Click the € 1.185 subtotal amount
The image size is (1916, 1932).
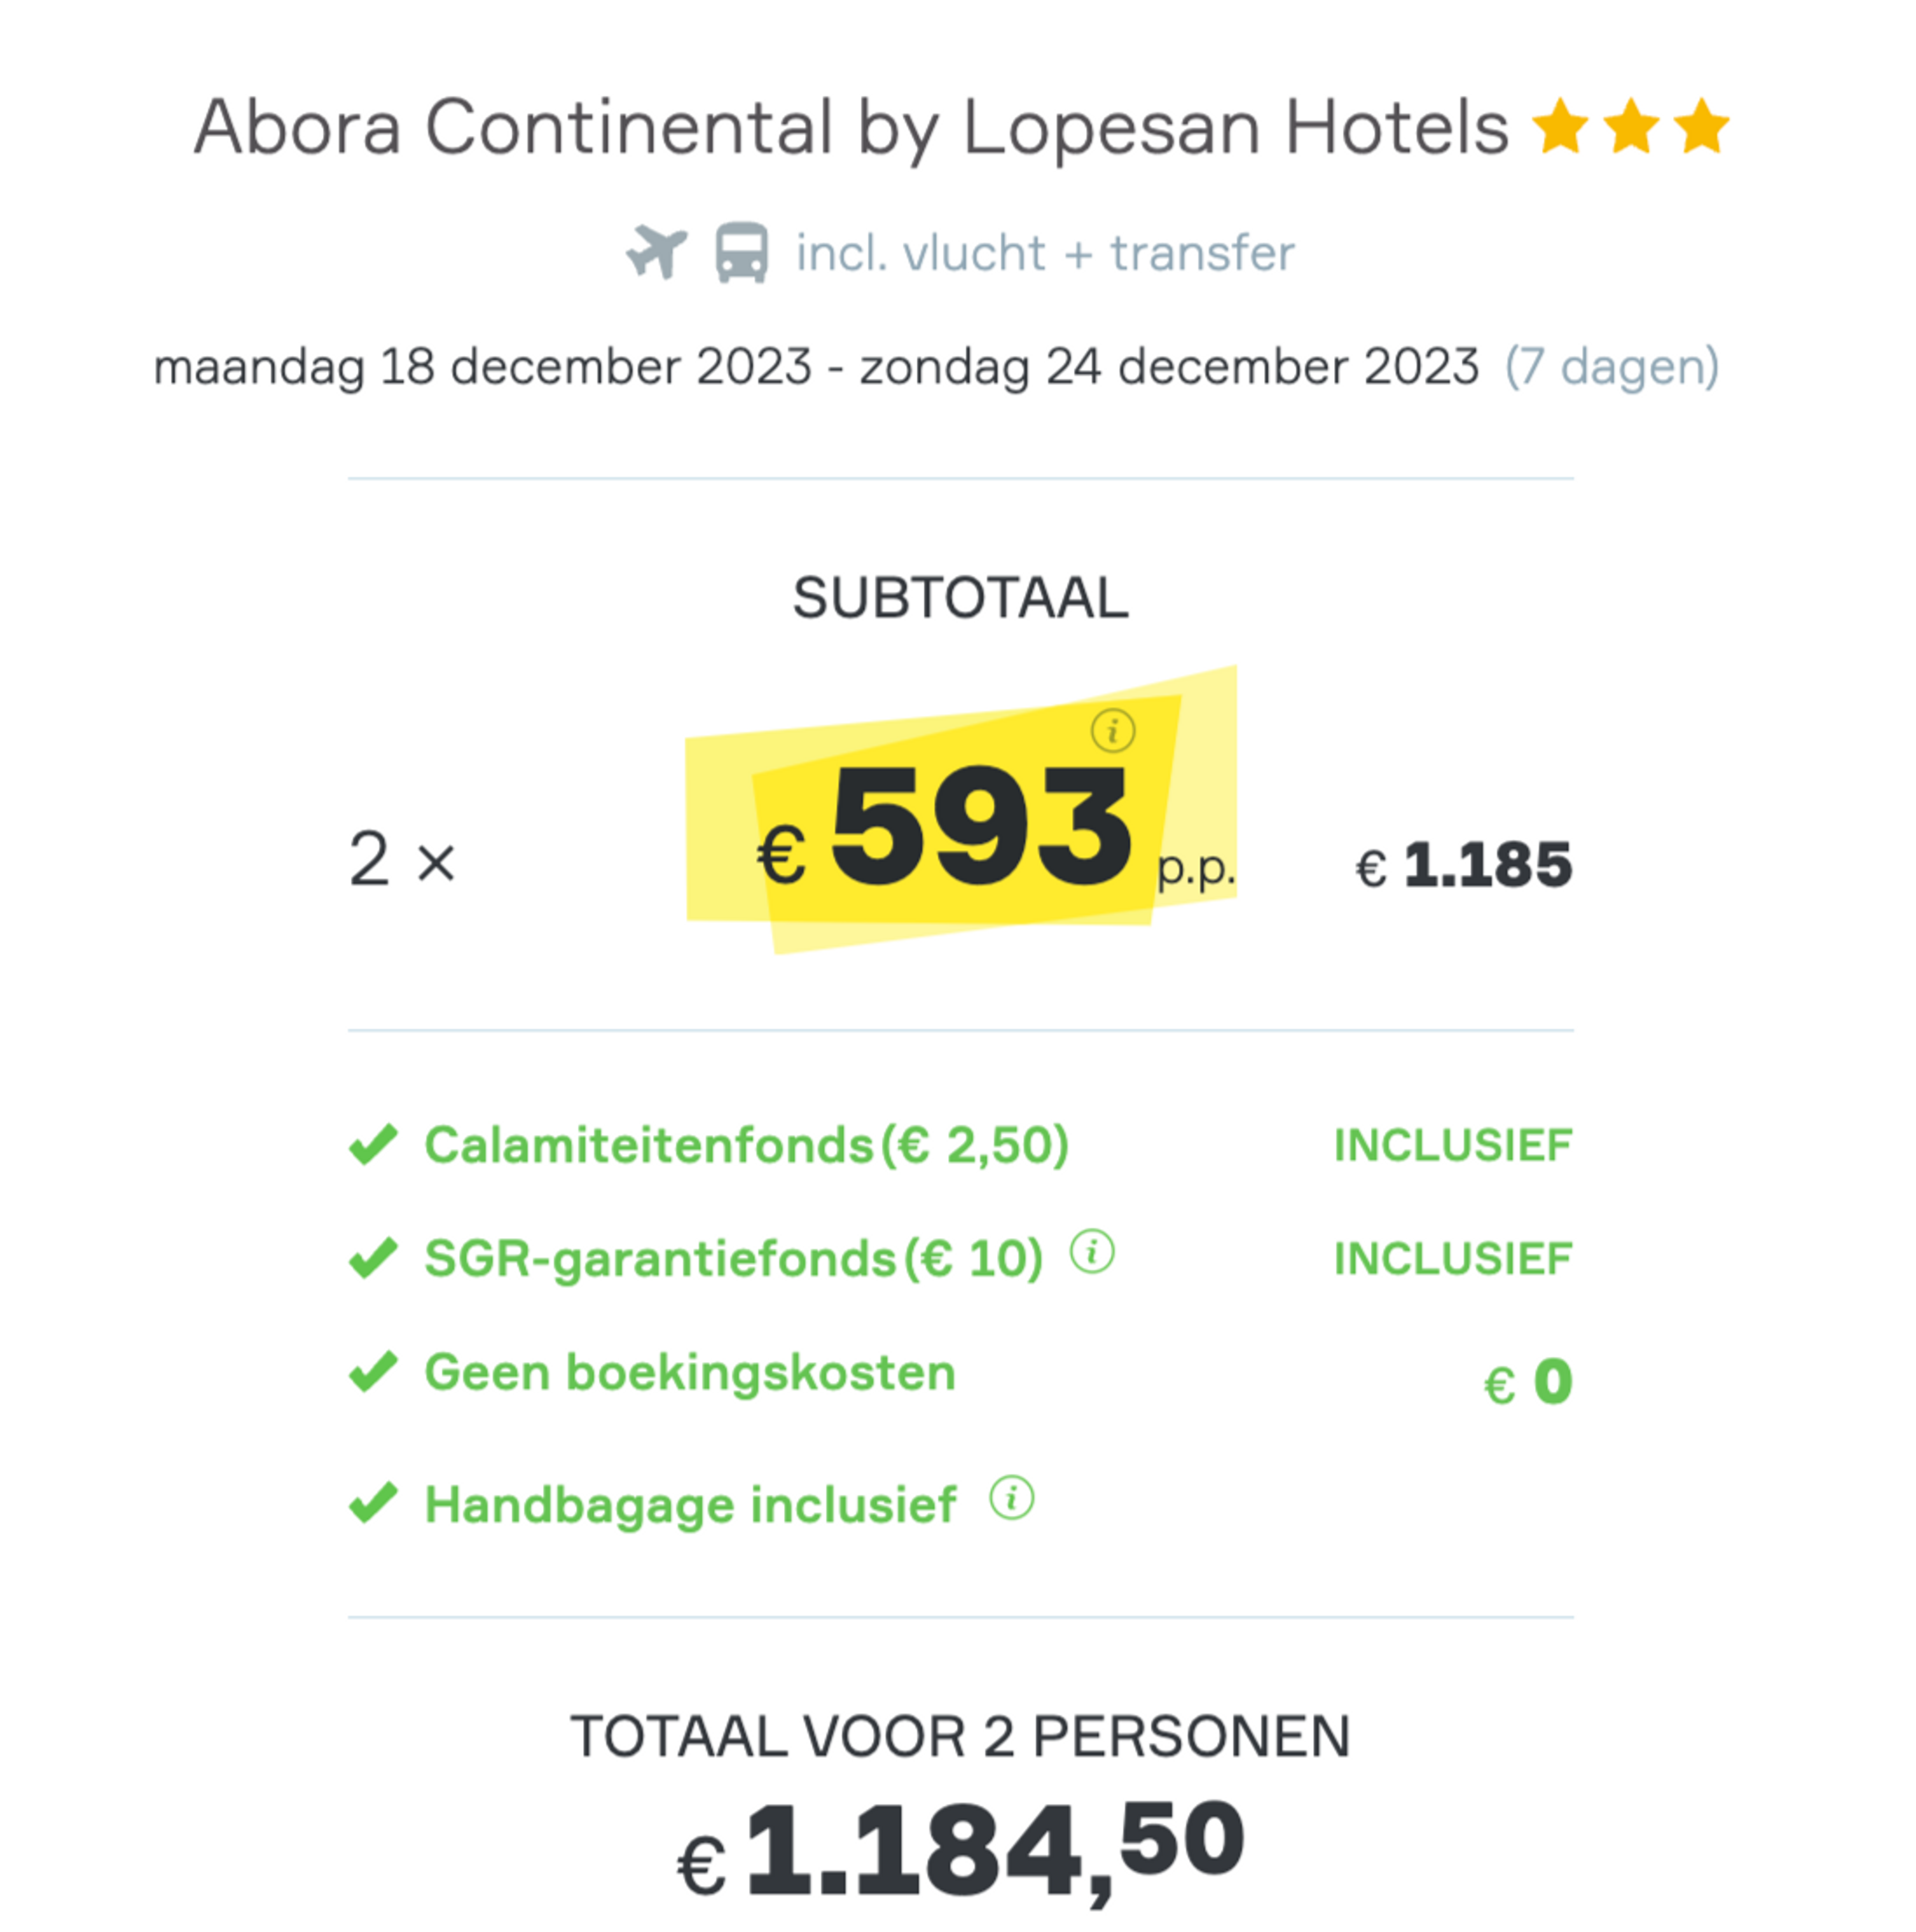point(1463,865)
